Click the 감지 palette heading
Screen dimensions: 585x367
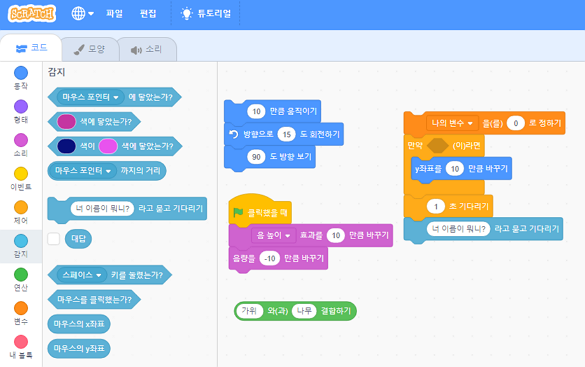coord(56,72)
